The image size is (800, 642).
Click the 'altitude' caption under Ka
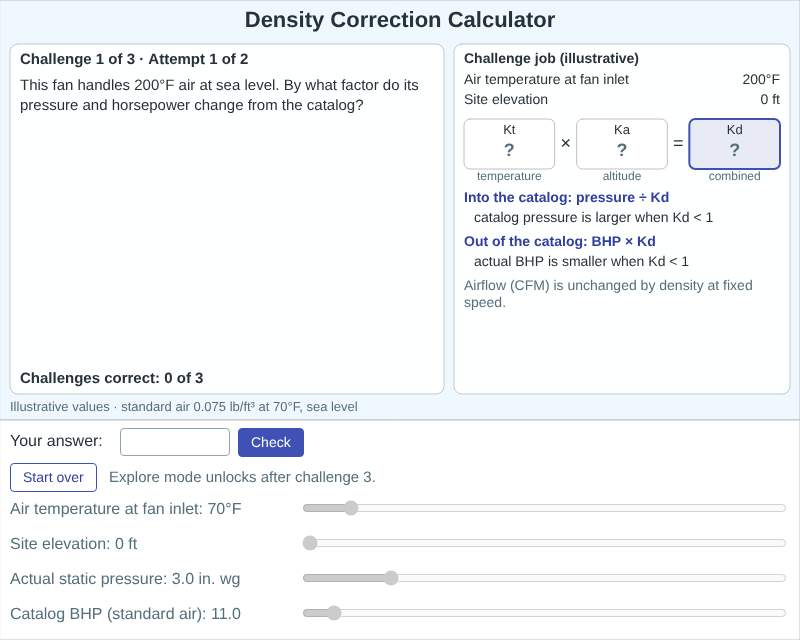point(622,176)
